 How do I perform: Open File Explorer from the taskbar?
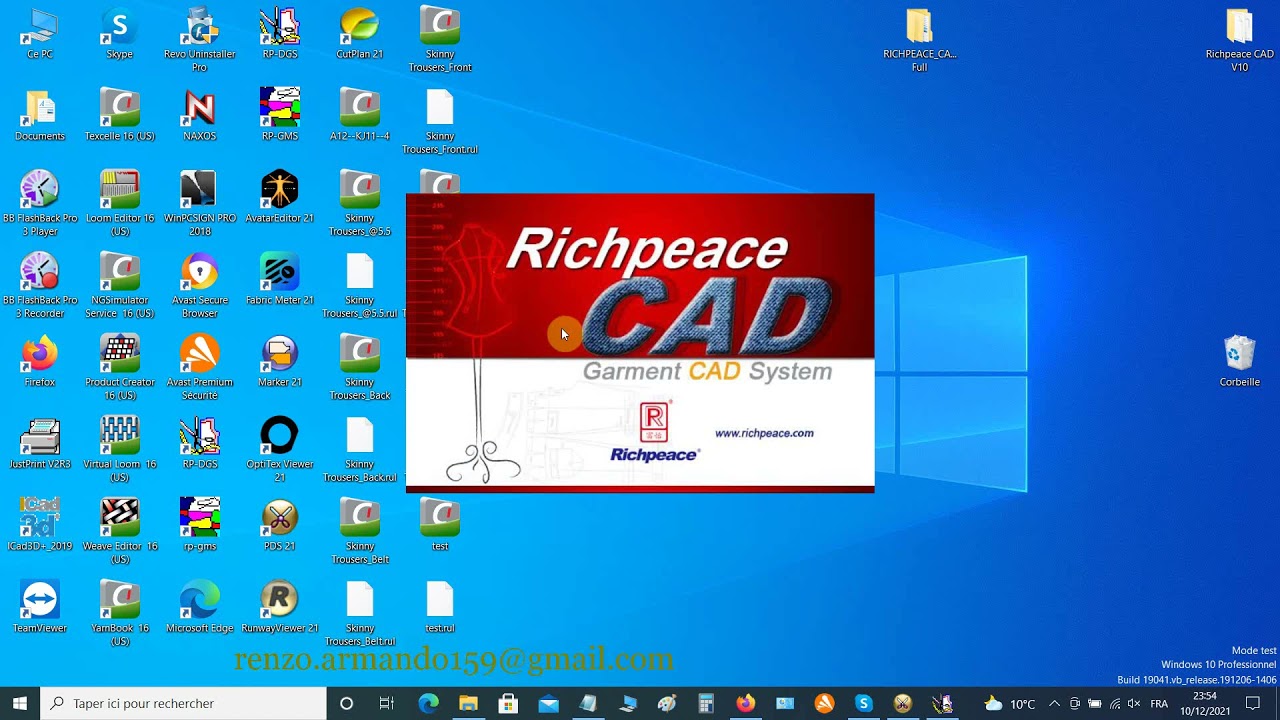click(x=468, y=703)
